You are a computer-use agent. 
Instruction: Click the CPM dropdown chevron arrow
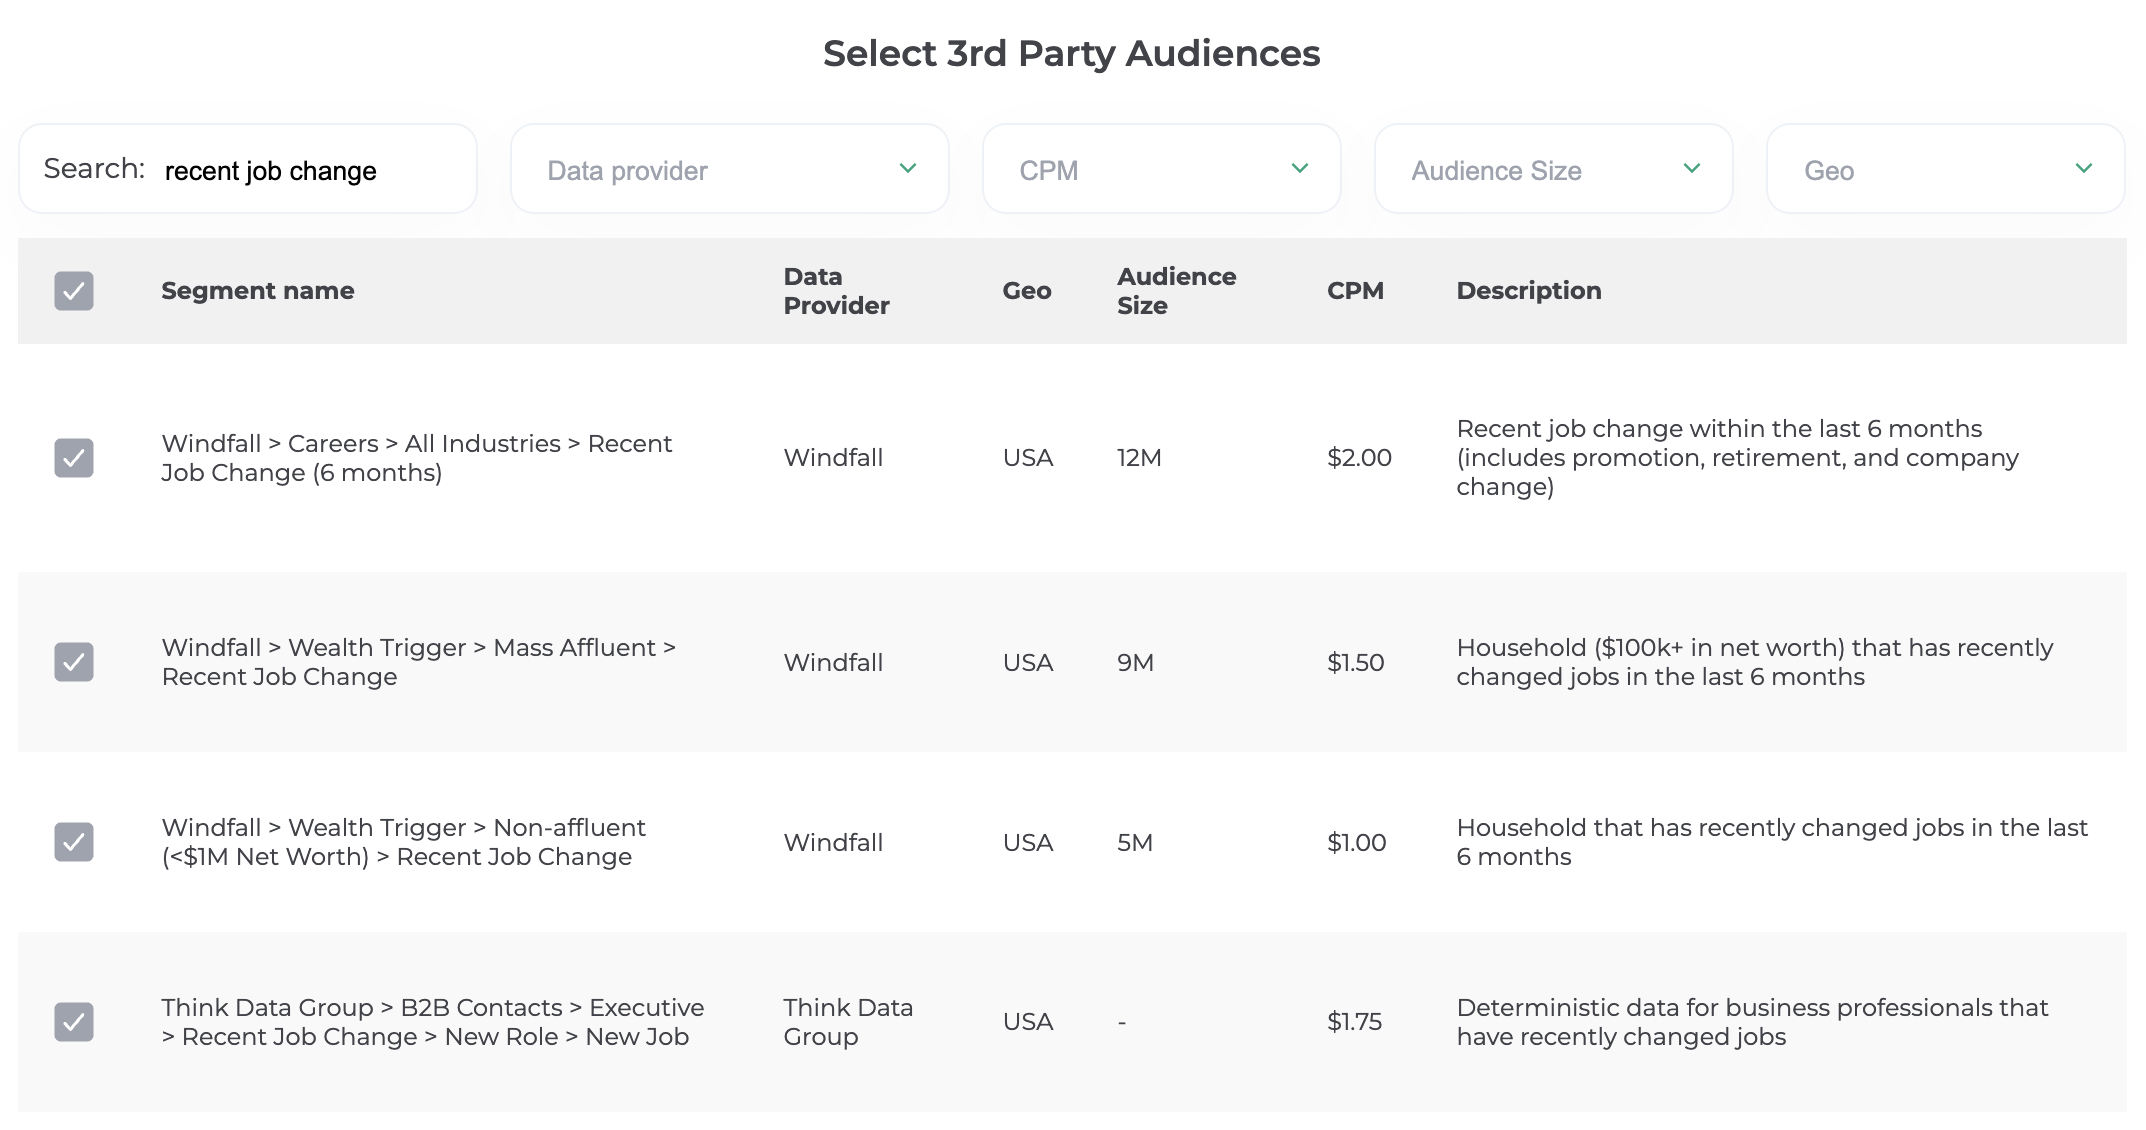click(x=1300, y=168)
